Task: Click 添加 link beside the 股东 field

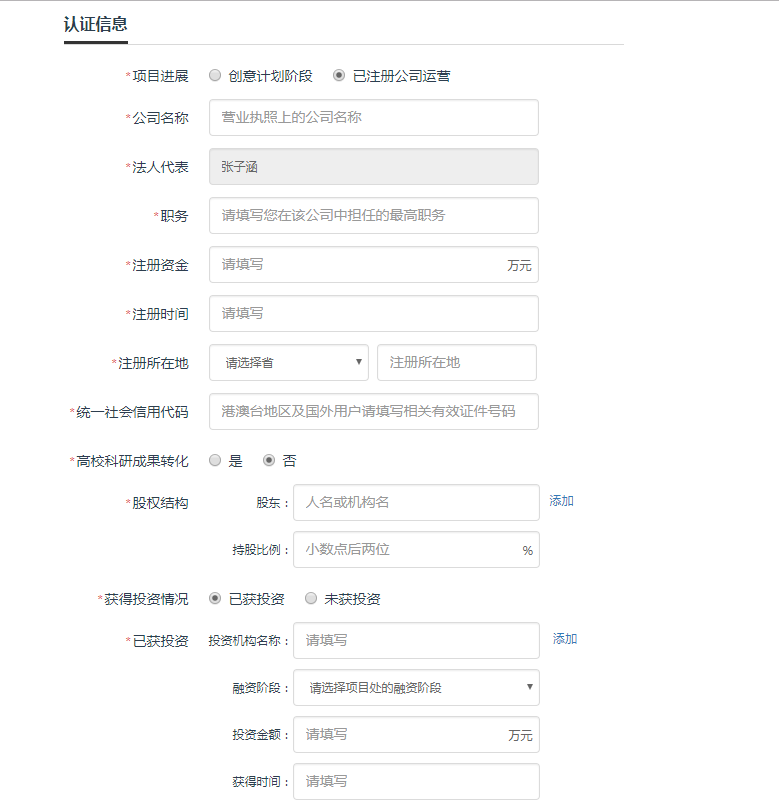Action: click(561, 501)
